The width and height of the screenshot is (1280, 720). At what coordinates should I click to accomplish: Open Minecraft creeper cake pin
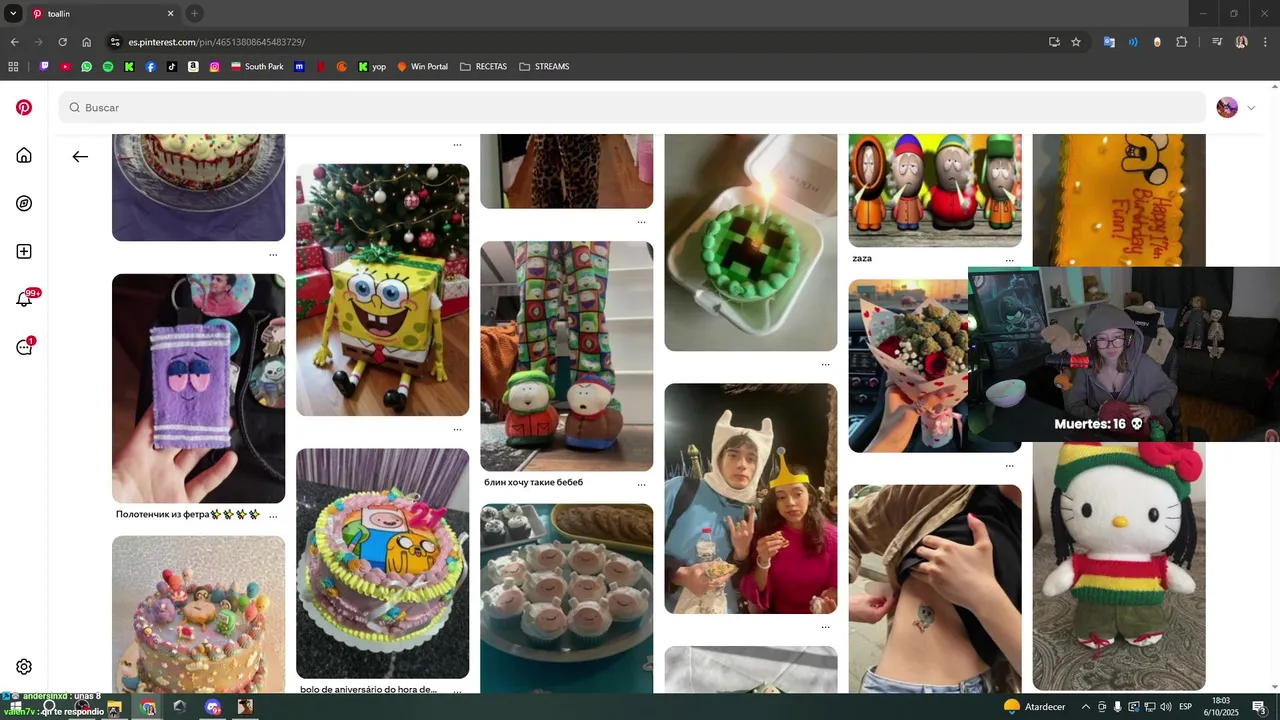751,243
